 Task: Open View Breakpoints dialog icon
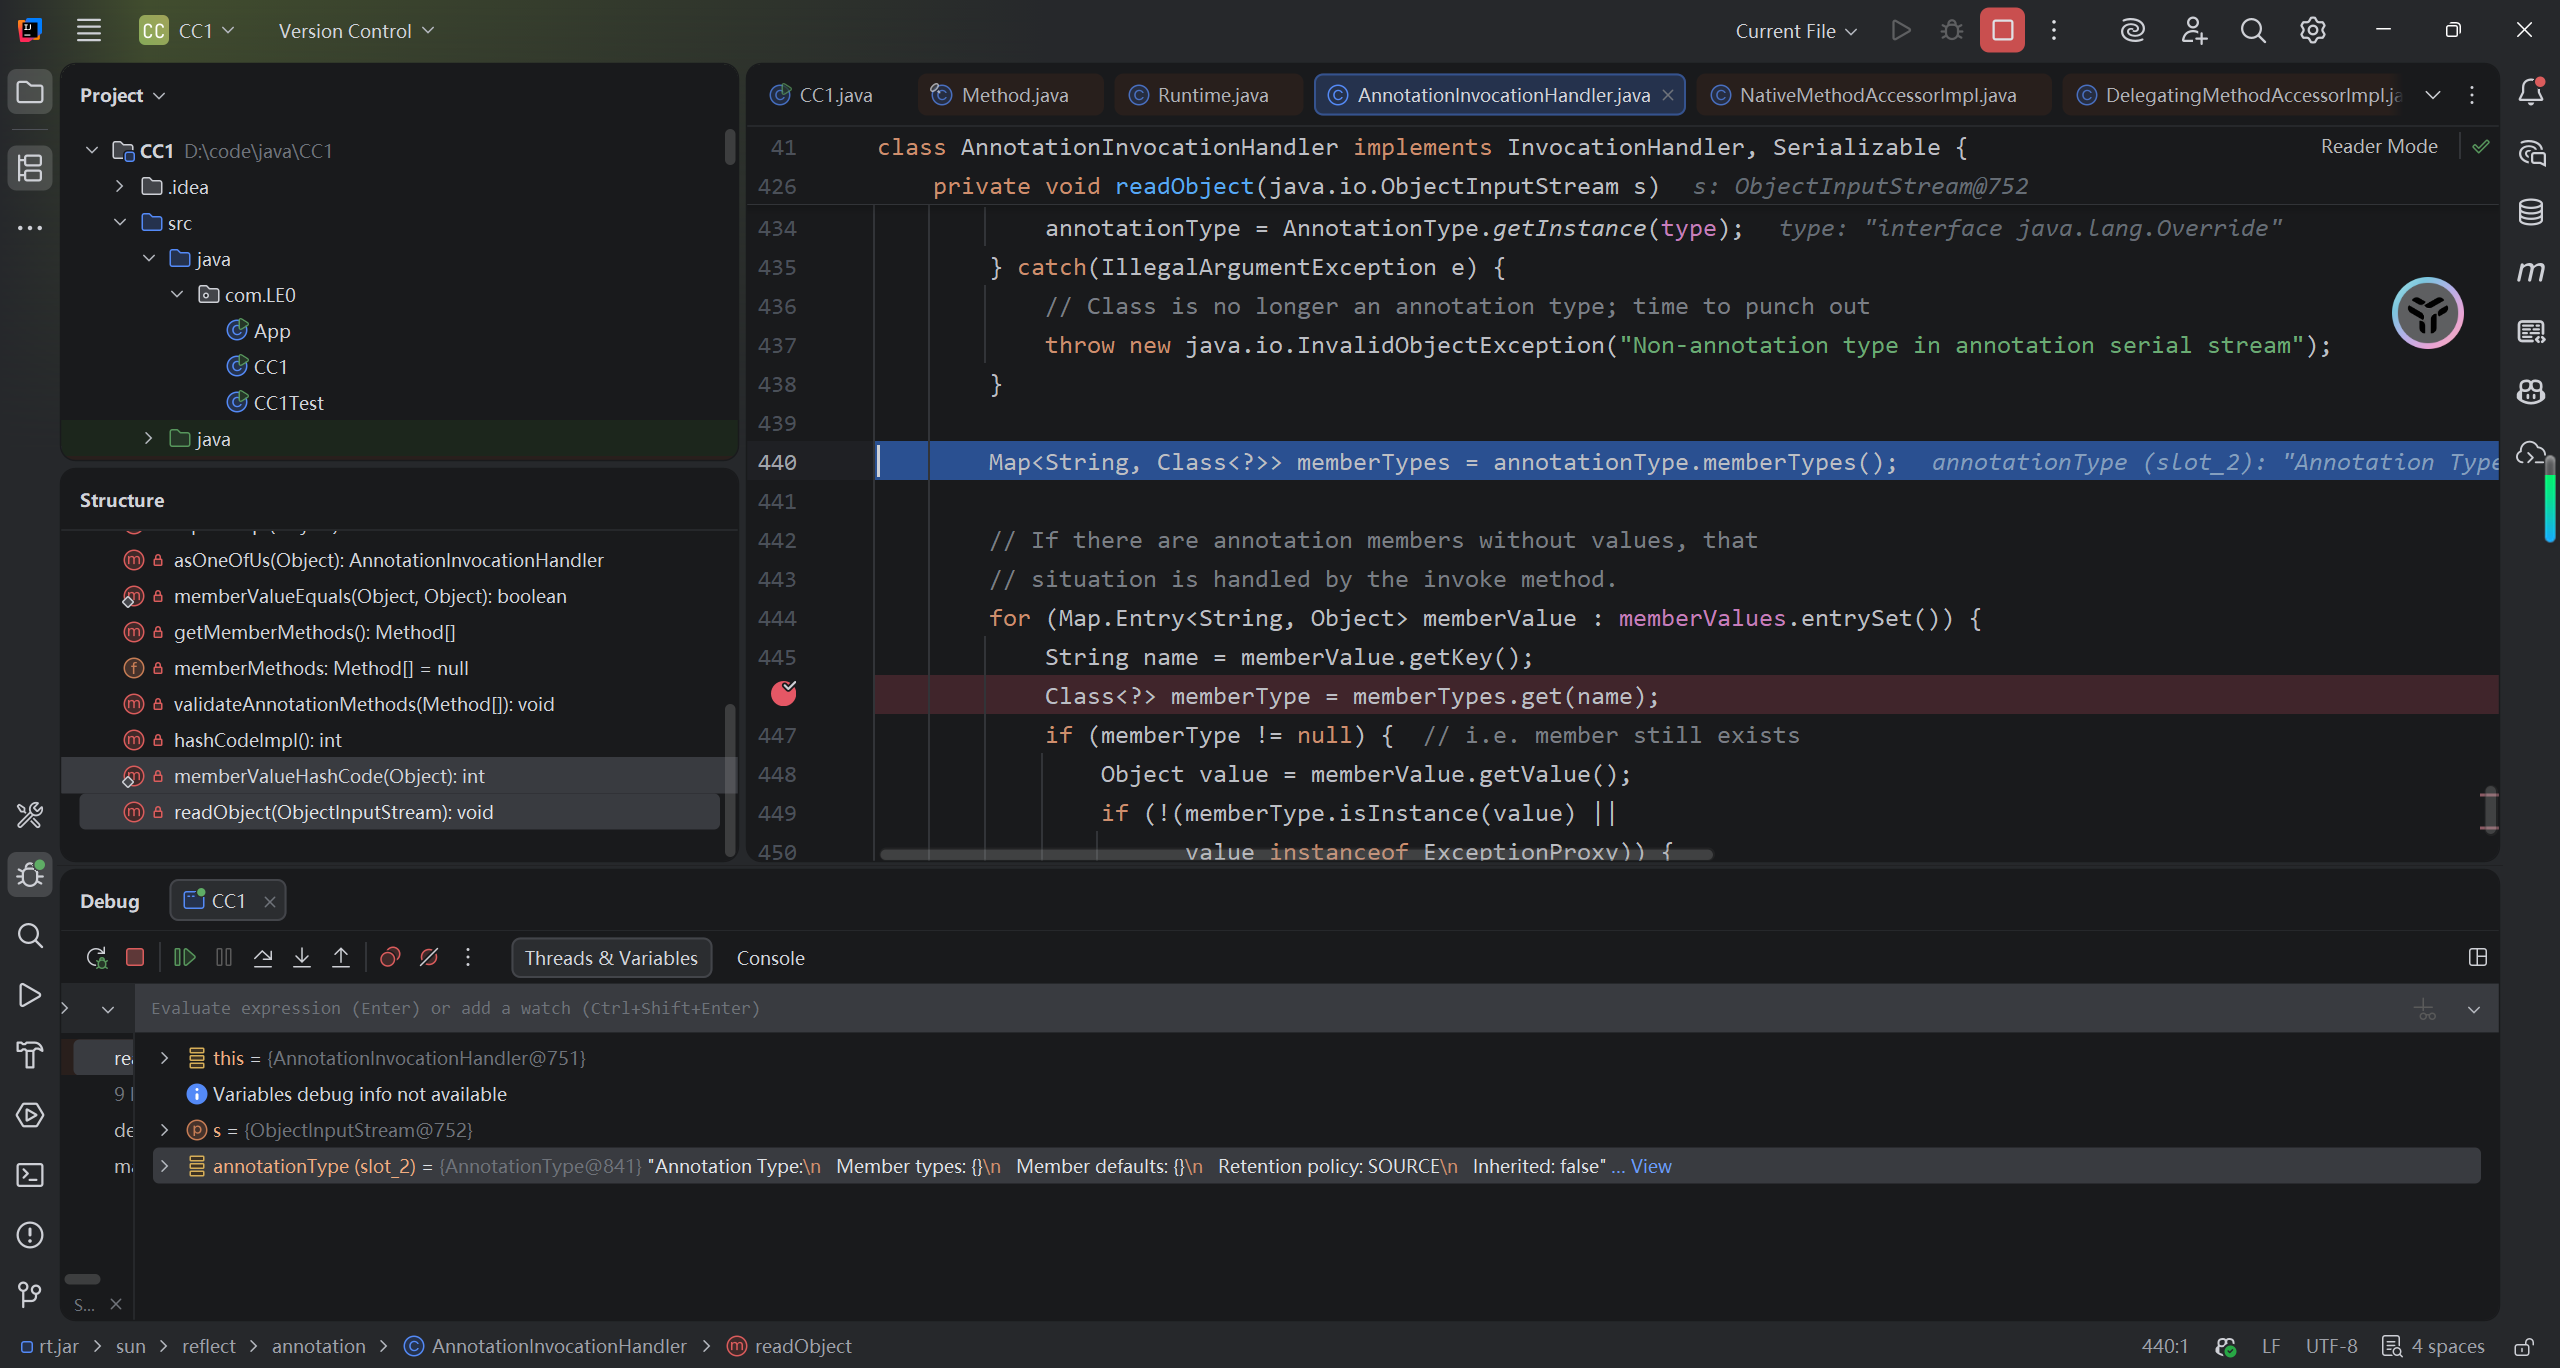pos(390,957)
